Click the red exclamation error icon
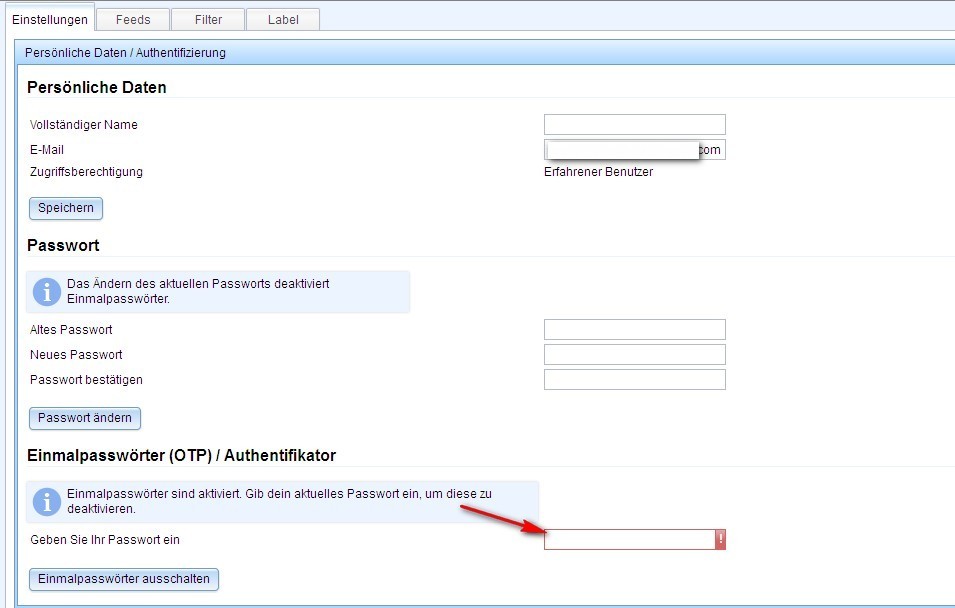 [x=720, y=540]
